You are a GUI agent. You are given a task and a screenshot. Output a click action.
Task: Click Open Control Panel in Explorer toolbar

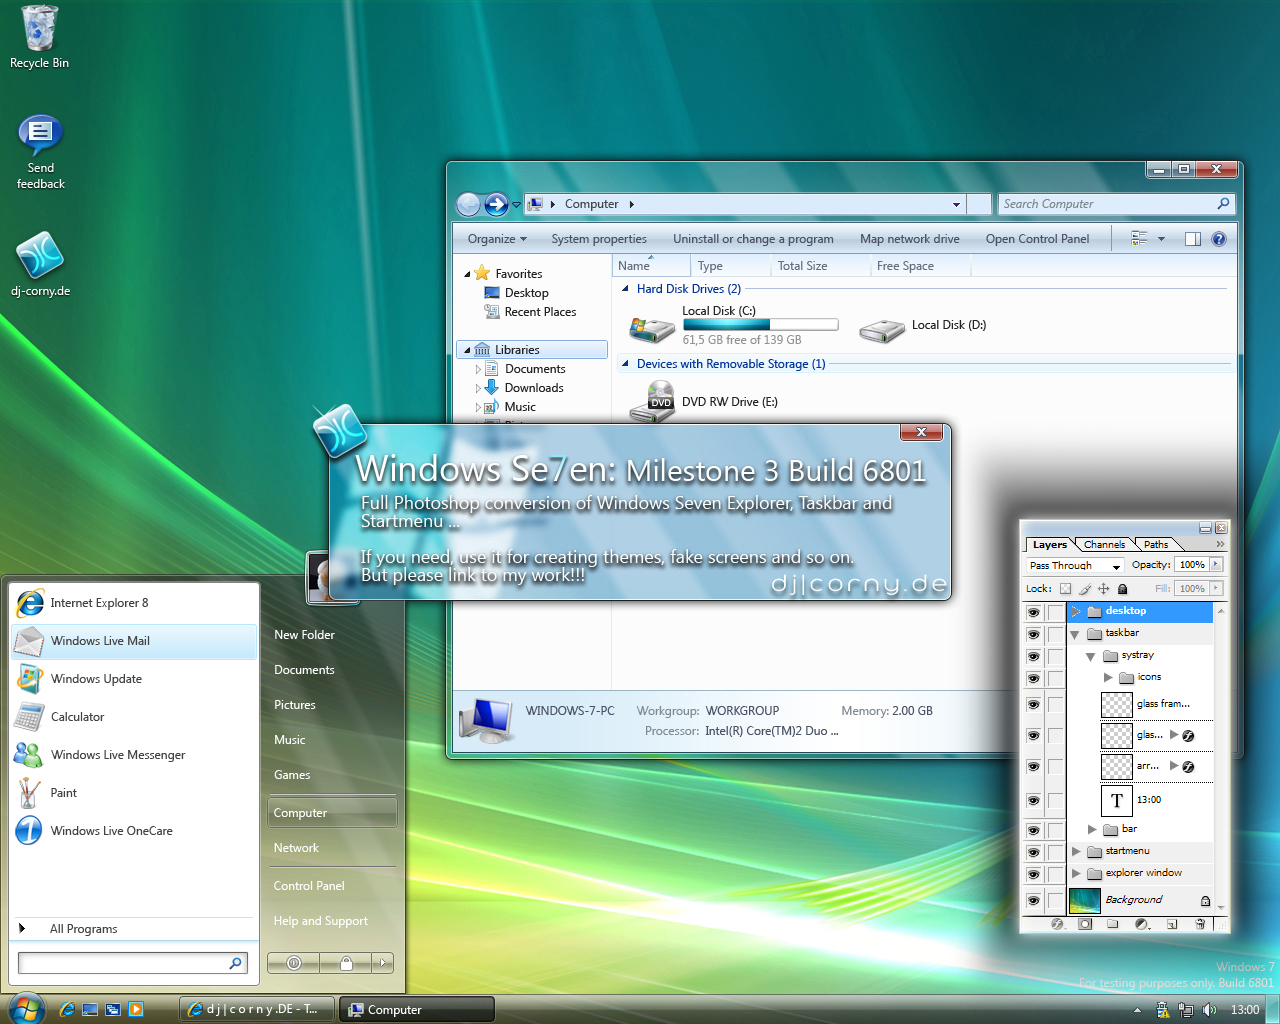tap(1037, 239)
